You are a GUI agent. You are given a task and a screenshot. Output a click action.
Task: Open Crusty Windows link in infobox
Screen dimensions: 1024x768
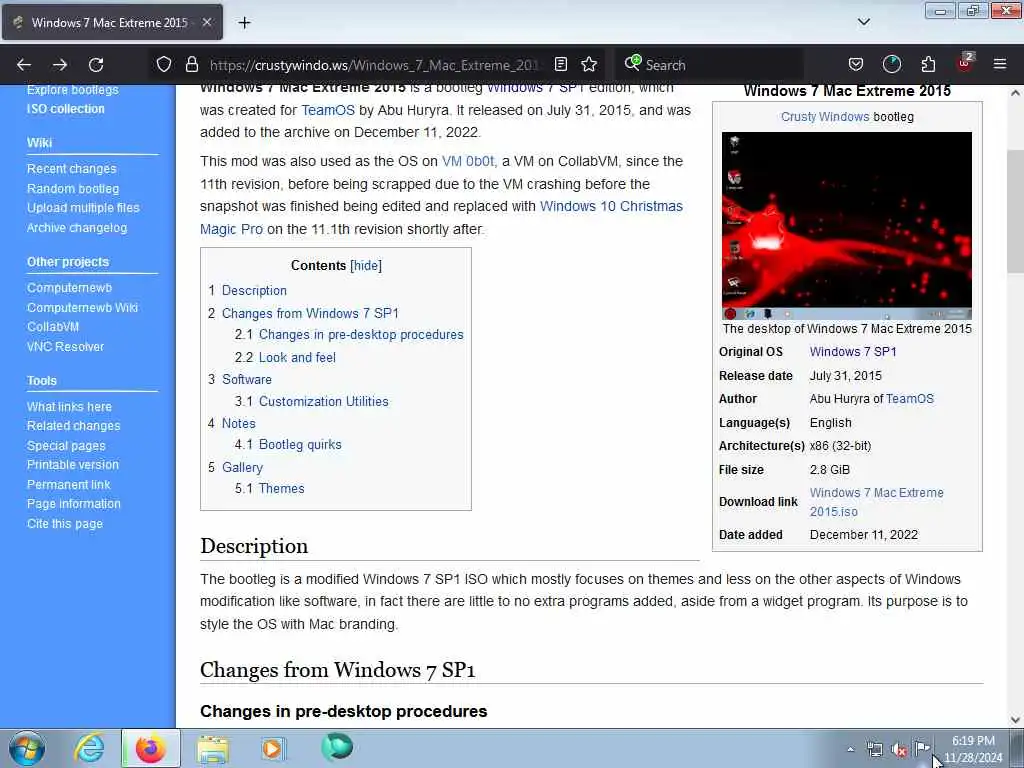tap(825, 117)
